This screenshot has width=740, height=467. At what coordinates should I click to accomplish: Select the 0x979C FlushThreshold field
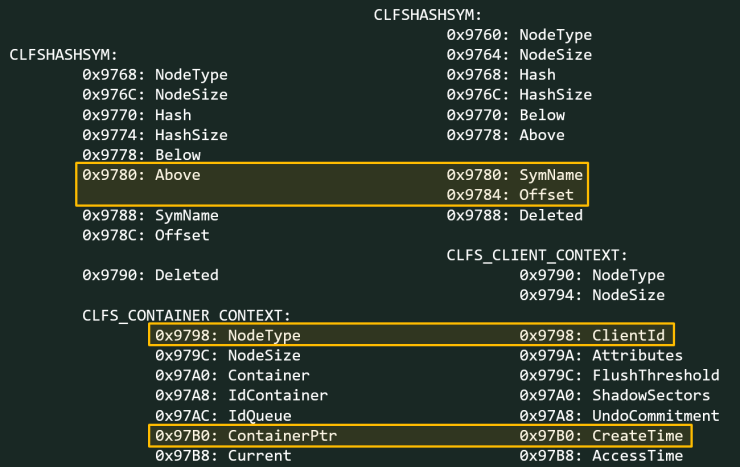619,375
